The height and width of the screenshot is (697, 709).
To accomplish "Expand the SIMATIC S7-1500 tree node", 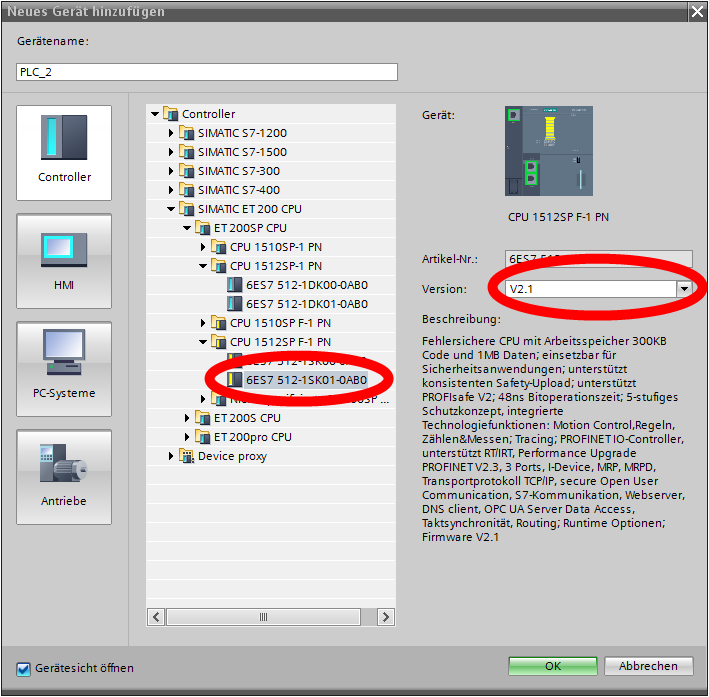I will tap(171, 152).
